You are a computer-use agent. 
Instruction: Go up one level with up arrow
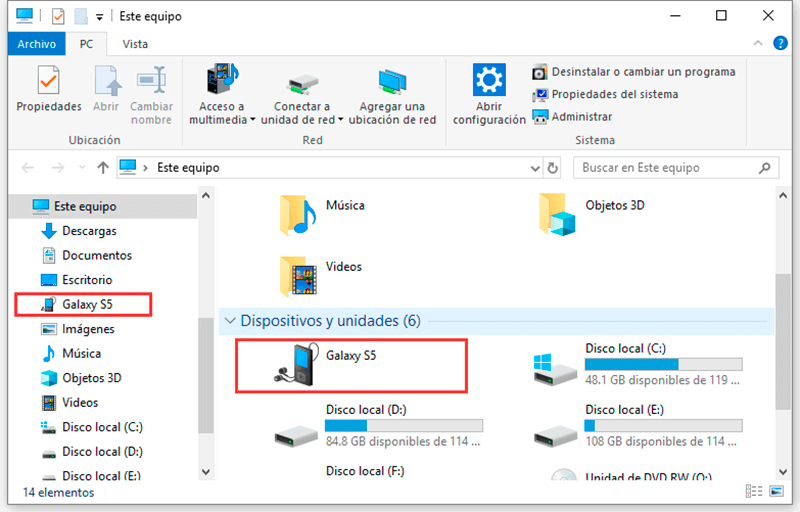(x=103, y=168)
